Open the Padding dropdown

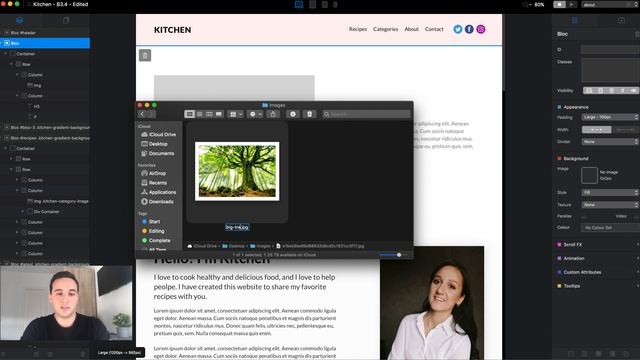(x=610, y=117)
